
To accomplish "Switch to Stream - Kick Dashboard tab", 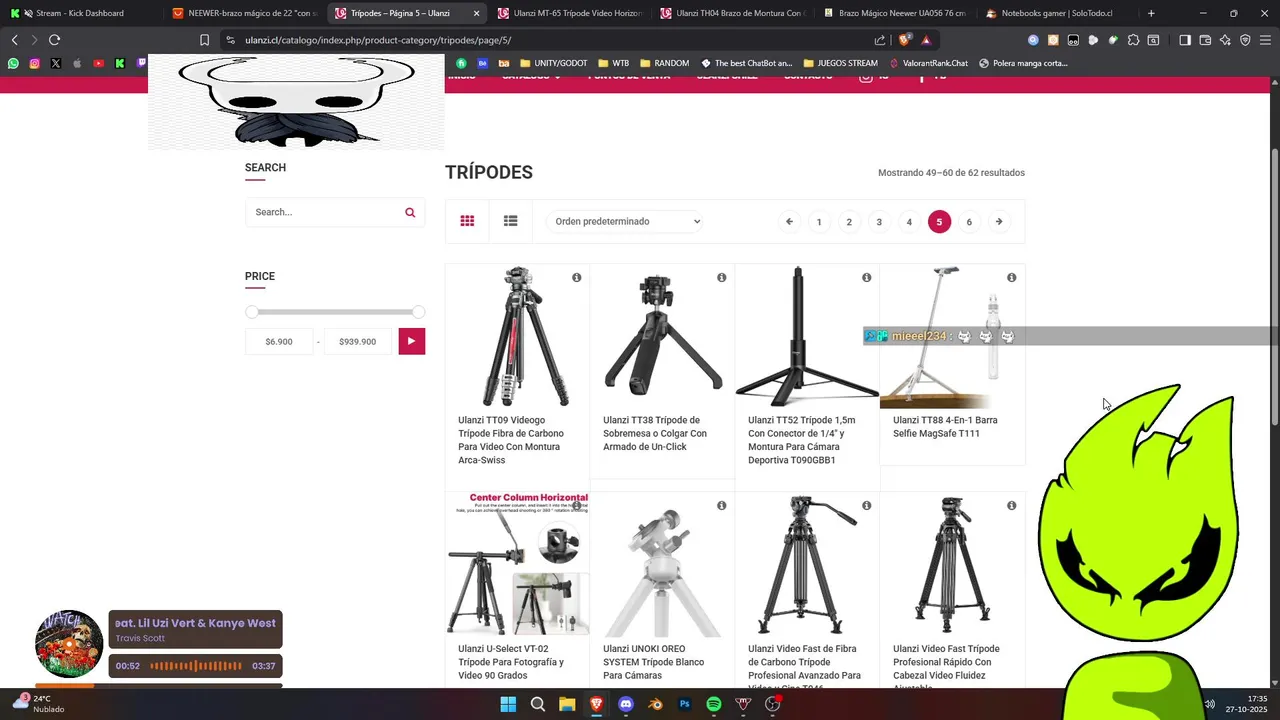I will (x=80, y=13).
